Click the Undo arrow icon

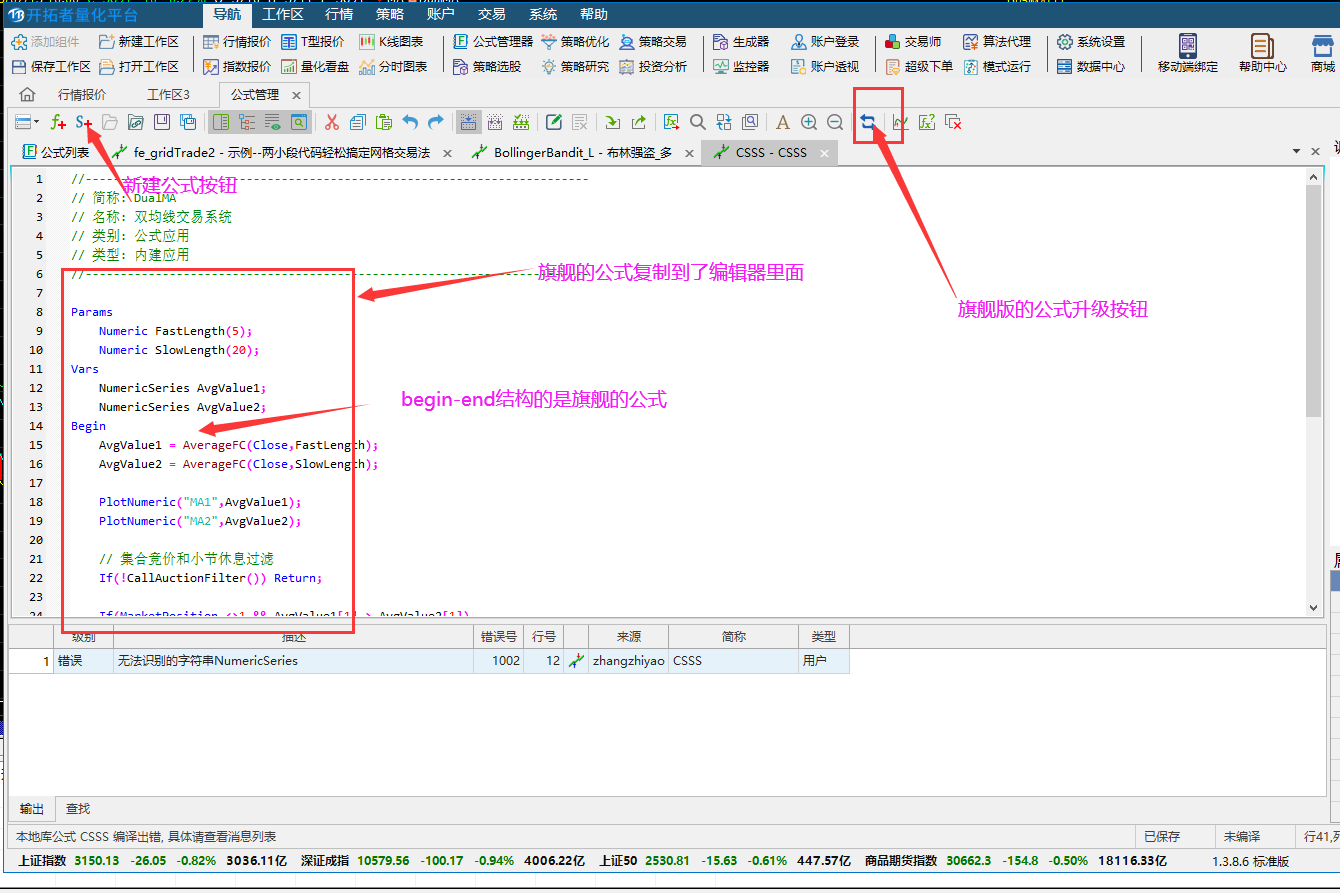[410, 122]
